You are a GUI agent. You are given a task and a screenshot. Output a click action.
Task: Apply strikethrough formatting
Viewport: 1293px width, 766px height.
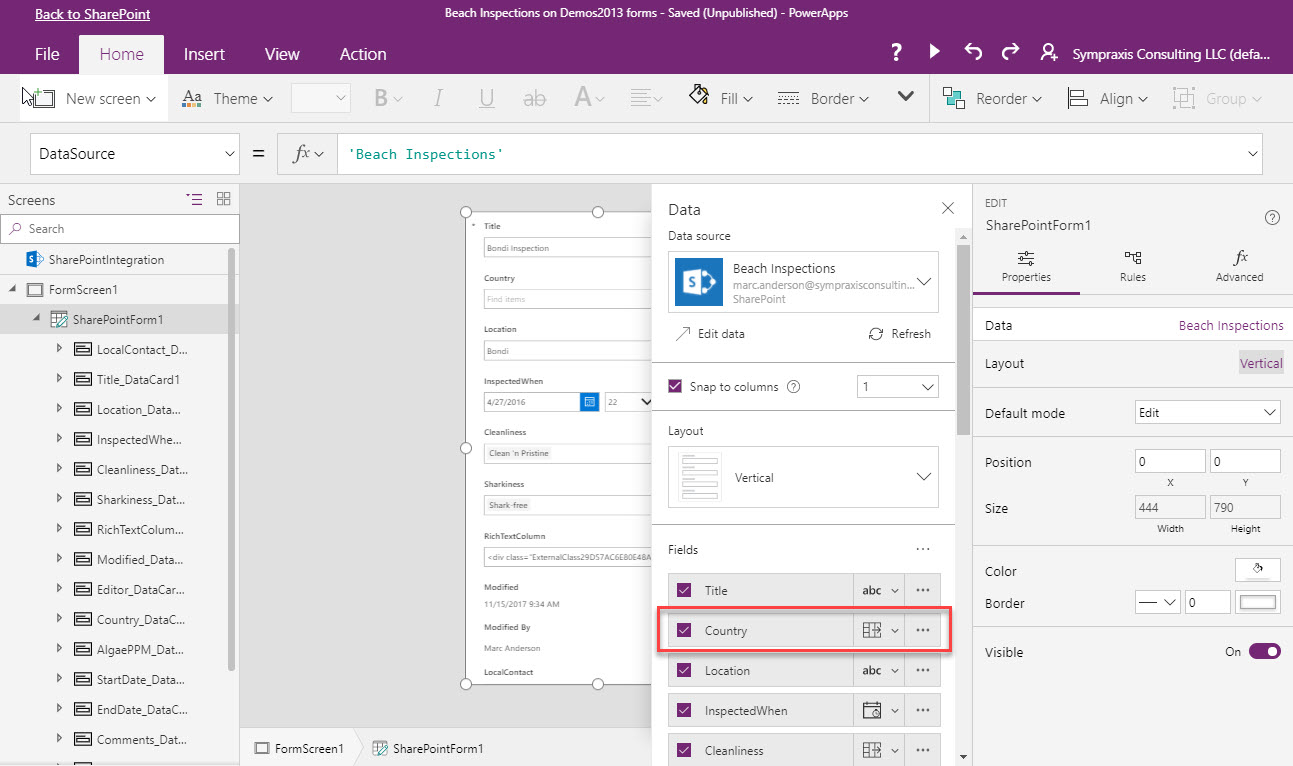(535, 98)
